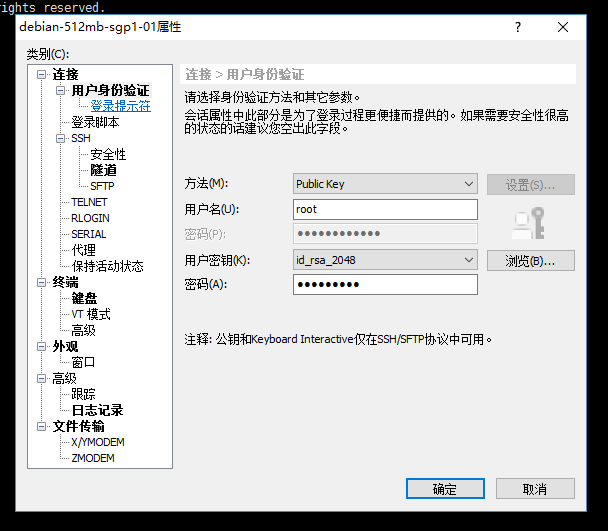The height and width of the screenshot is (531, 608).
Task: Open the SFTP settings category
Action: pos(102,186)
